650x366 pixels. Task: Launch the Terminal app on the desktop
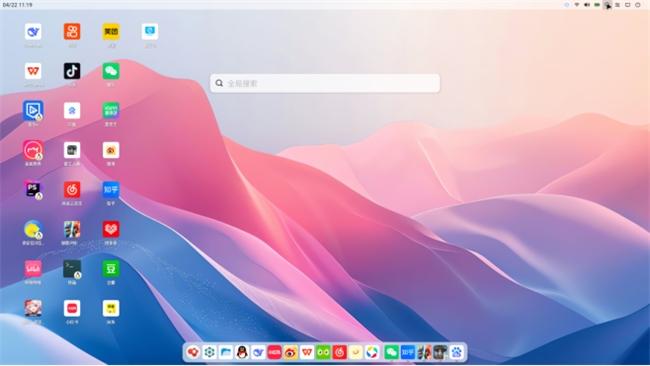point(72,269)
